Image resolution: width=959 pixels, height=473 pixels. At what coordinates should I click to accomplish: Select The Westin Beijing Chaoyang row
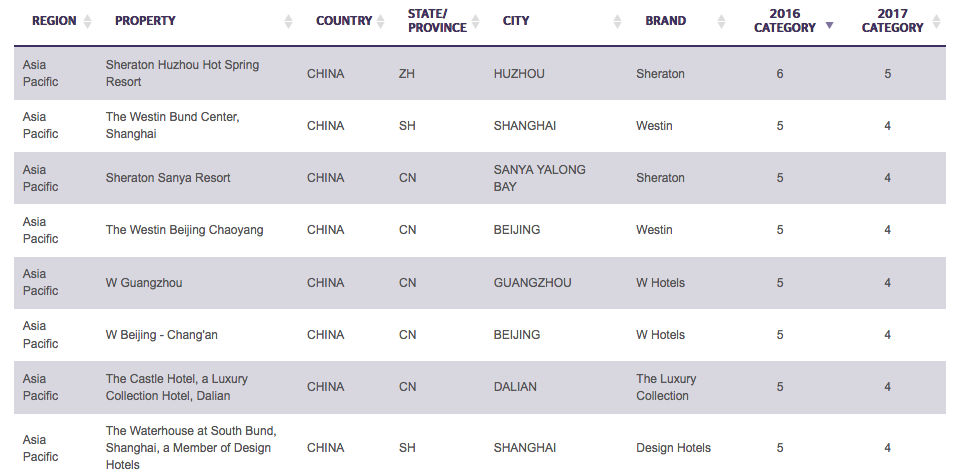coord(480,230)
